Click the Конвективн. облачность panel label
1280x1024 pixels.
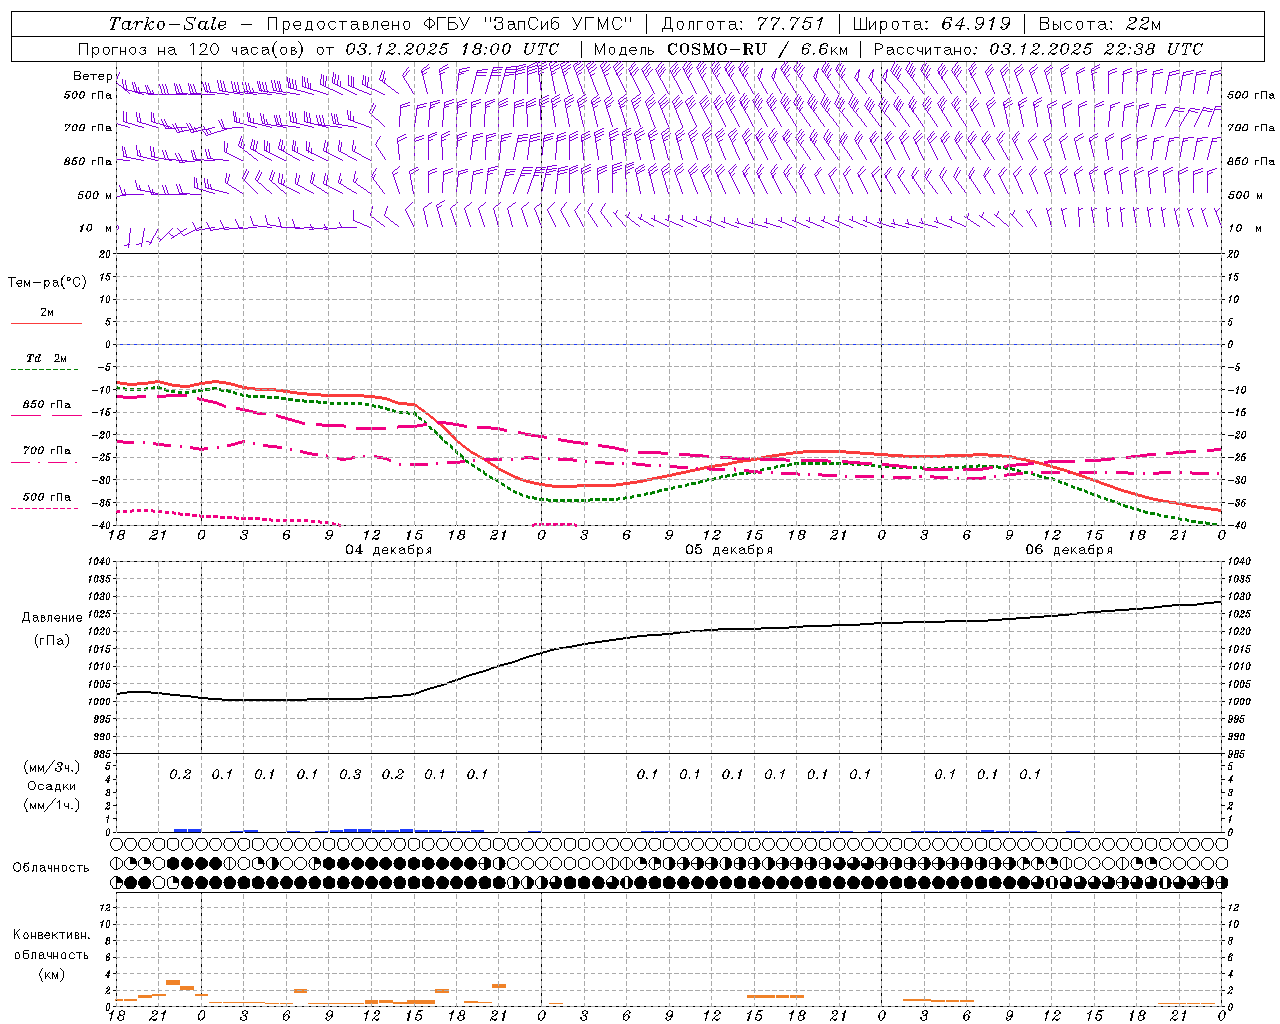pyautogui.click(x=51, y=954)
